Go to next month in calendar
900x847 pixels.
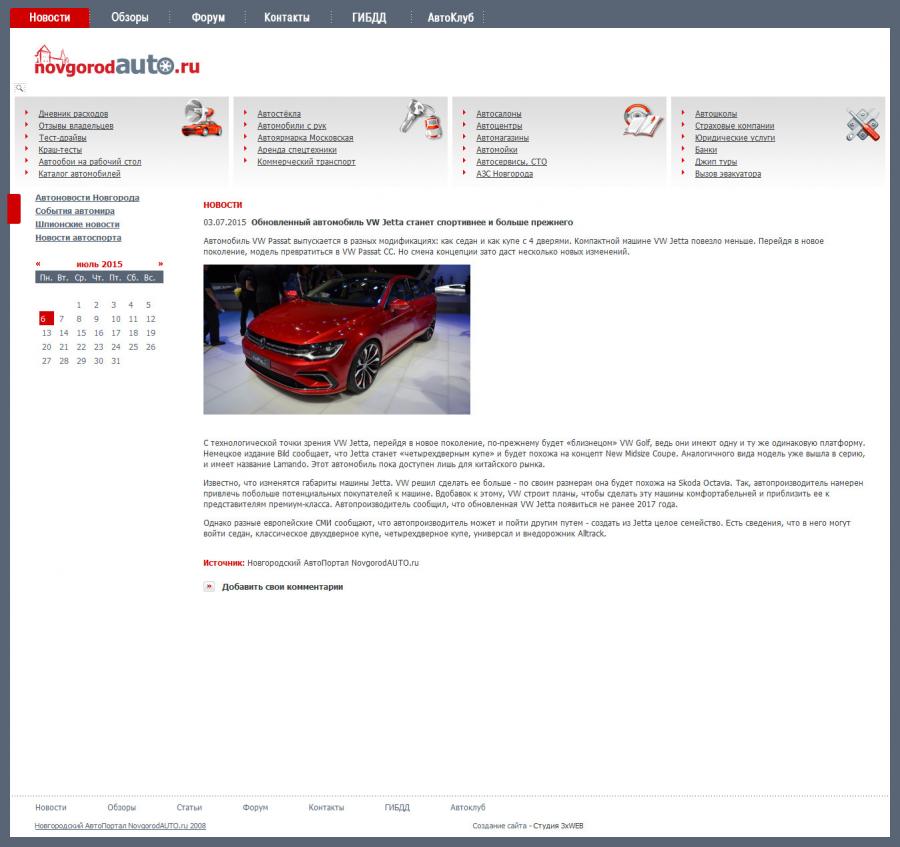pos(160,264)
